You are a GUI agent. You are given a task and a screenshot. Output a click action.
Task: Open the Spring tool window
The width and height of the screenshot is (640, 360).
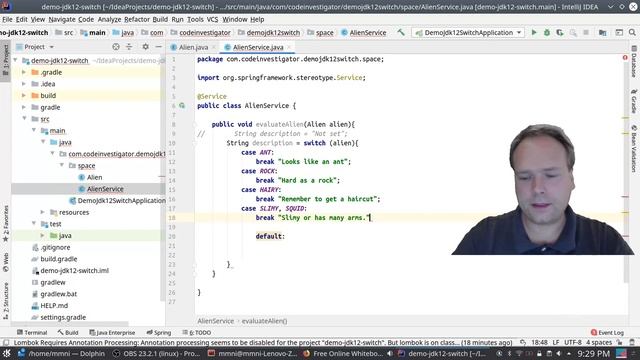(x=159, y=332)
